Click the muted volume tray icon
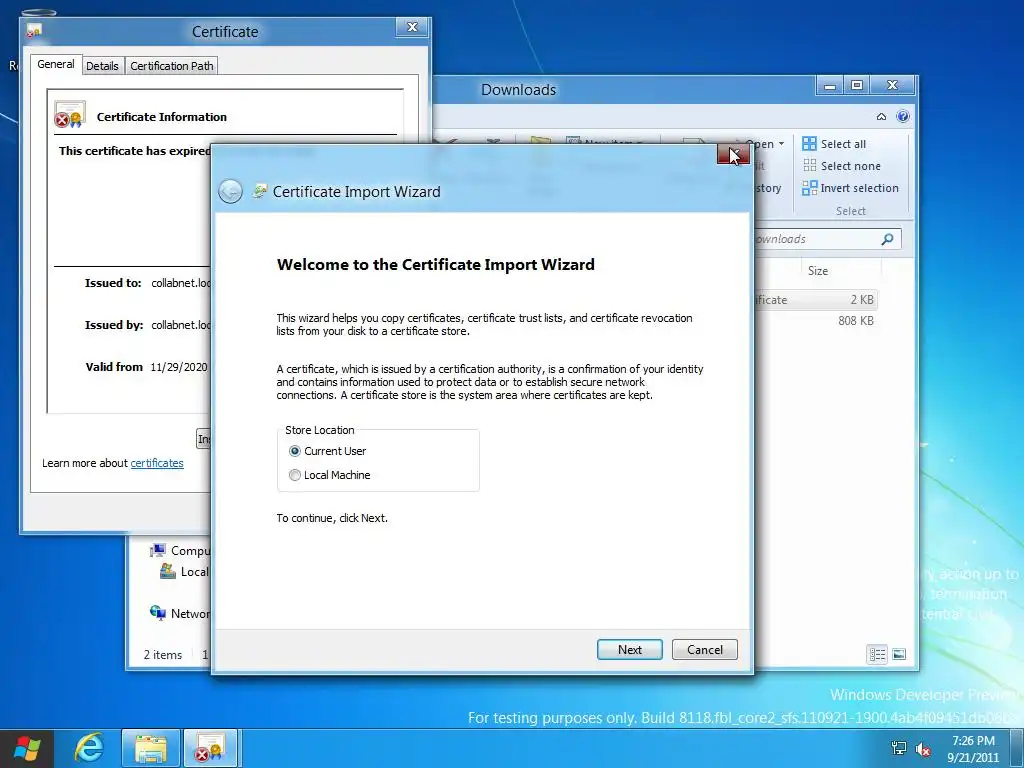Screen dimensions: 1024x768 click(x=923, y=749)
